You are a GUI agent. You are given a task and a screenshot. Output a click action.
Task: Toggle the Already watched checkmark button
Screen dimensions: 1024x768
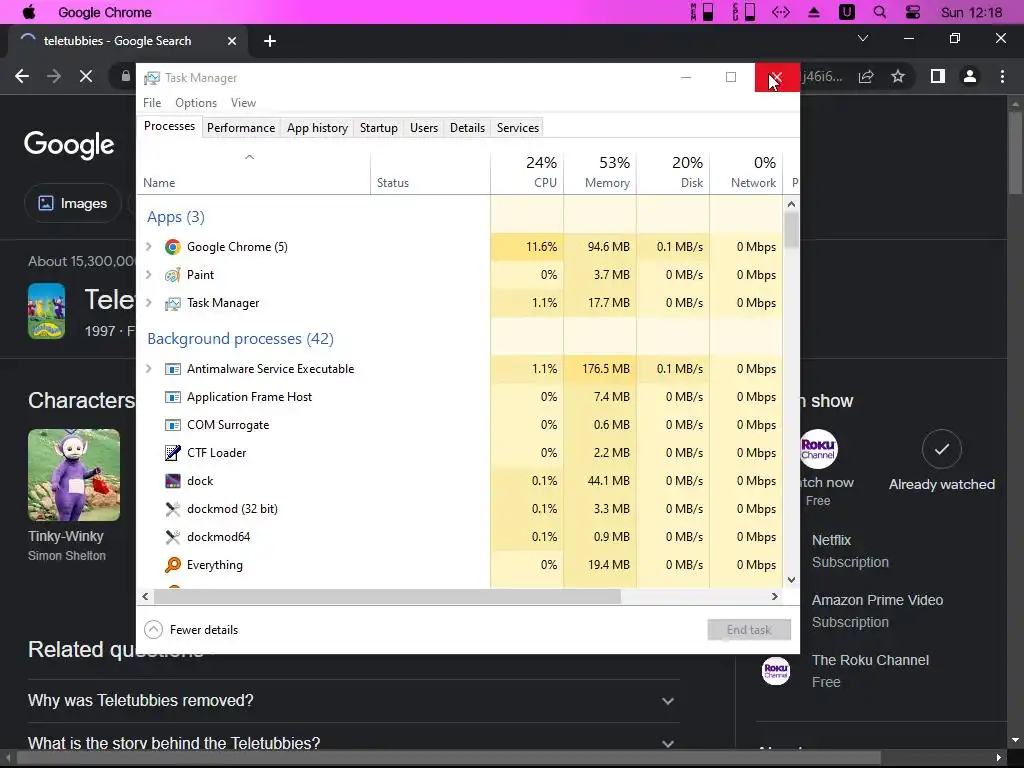(x=941, y=449)
